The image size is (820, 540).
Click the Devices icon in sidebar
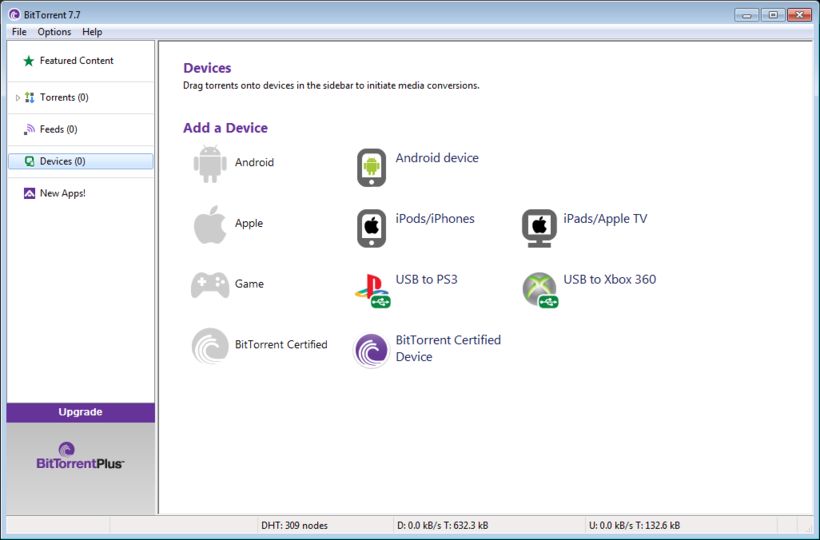coord(30,162)
